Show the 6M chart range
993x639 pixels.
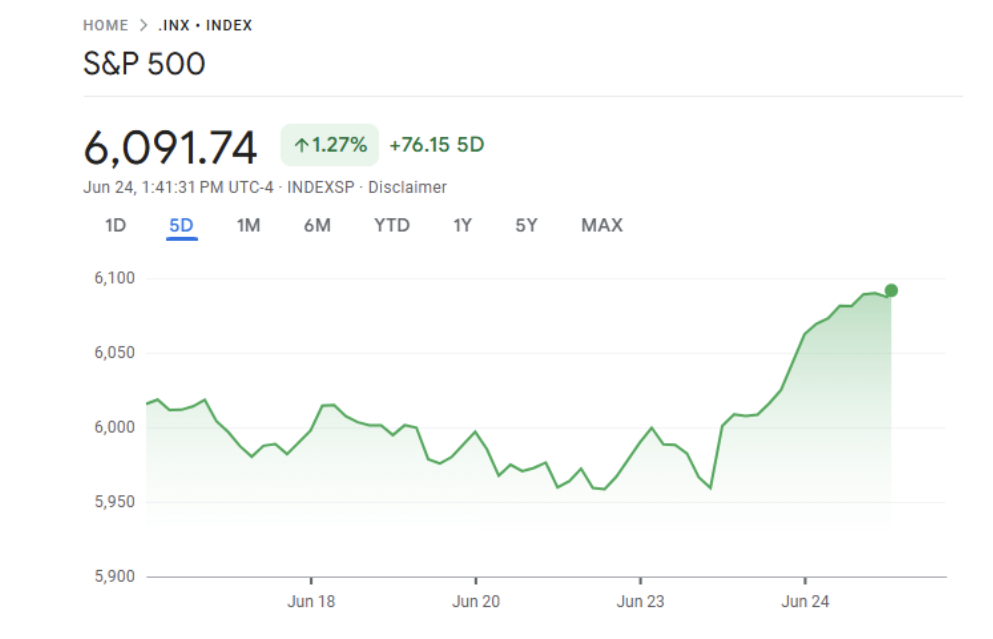coord(317,225)
